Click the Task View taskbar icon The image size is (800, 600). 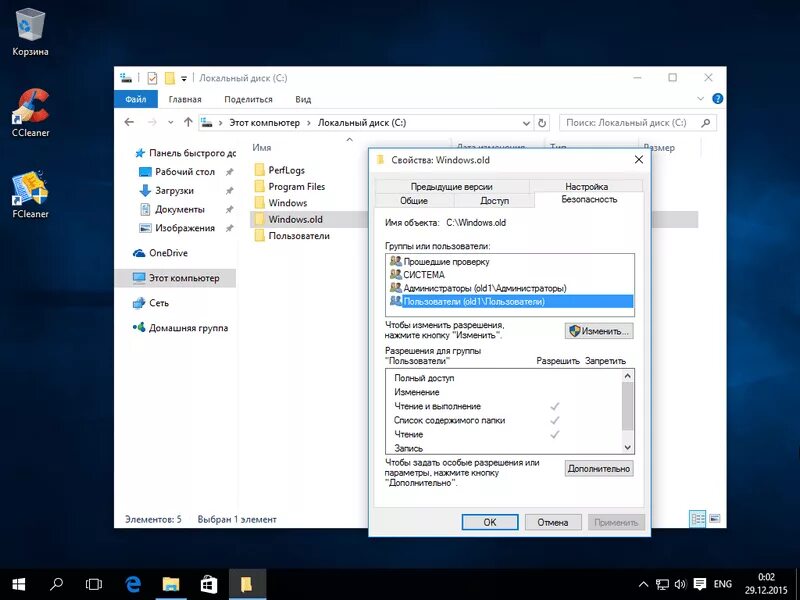tap(94, 585)
